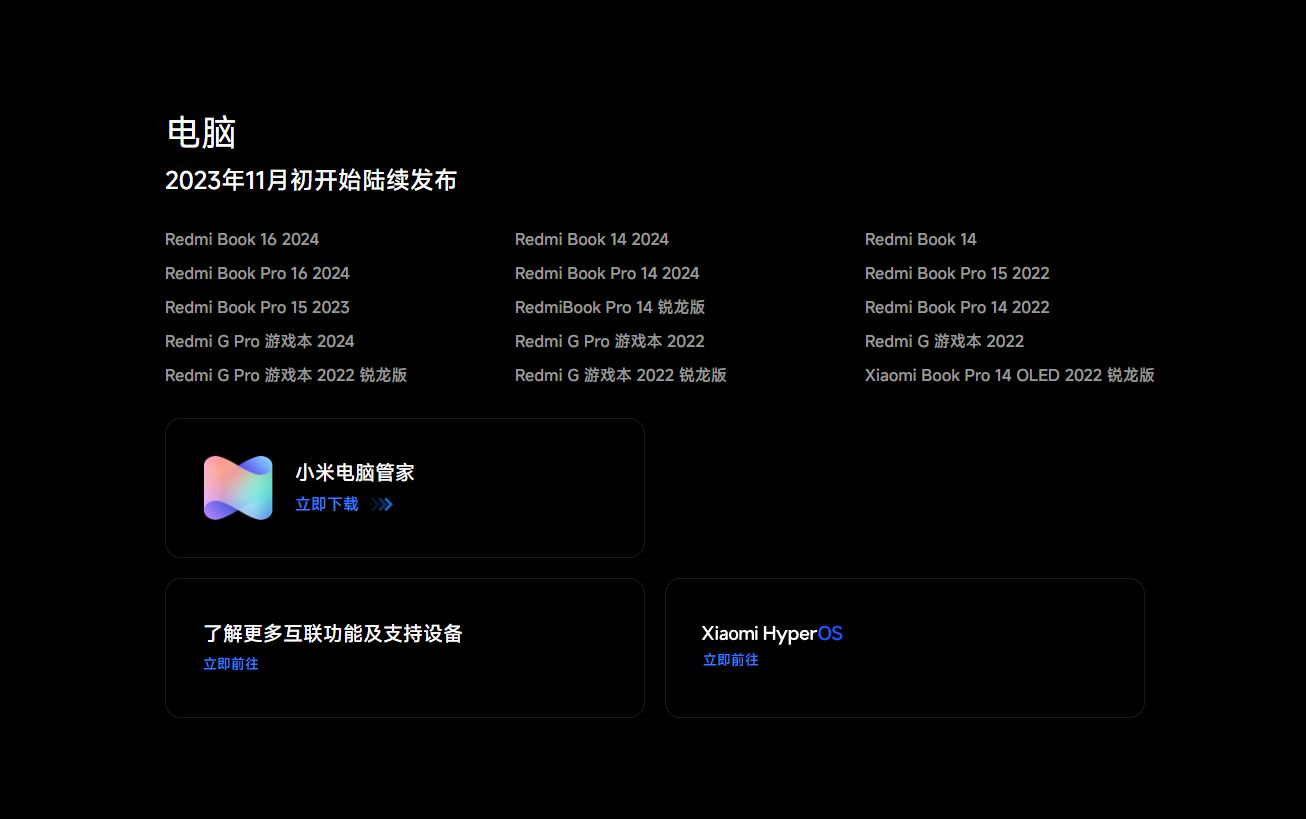Open 立即前往 under 了解更多互联功能及支持设备
1306x819 pixels.
231,664
